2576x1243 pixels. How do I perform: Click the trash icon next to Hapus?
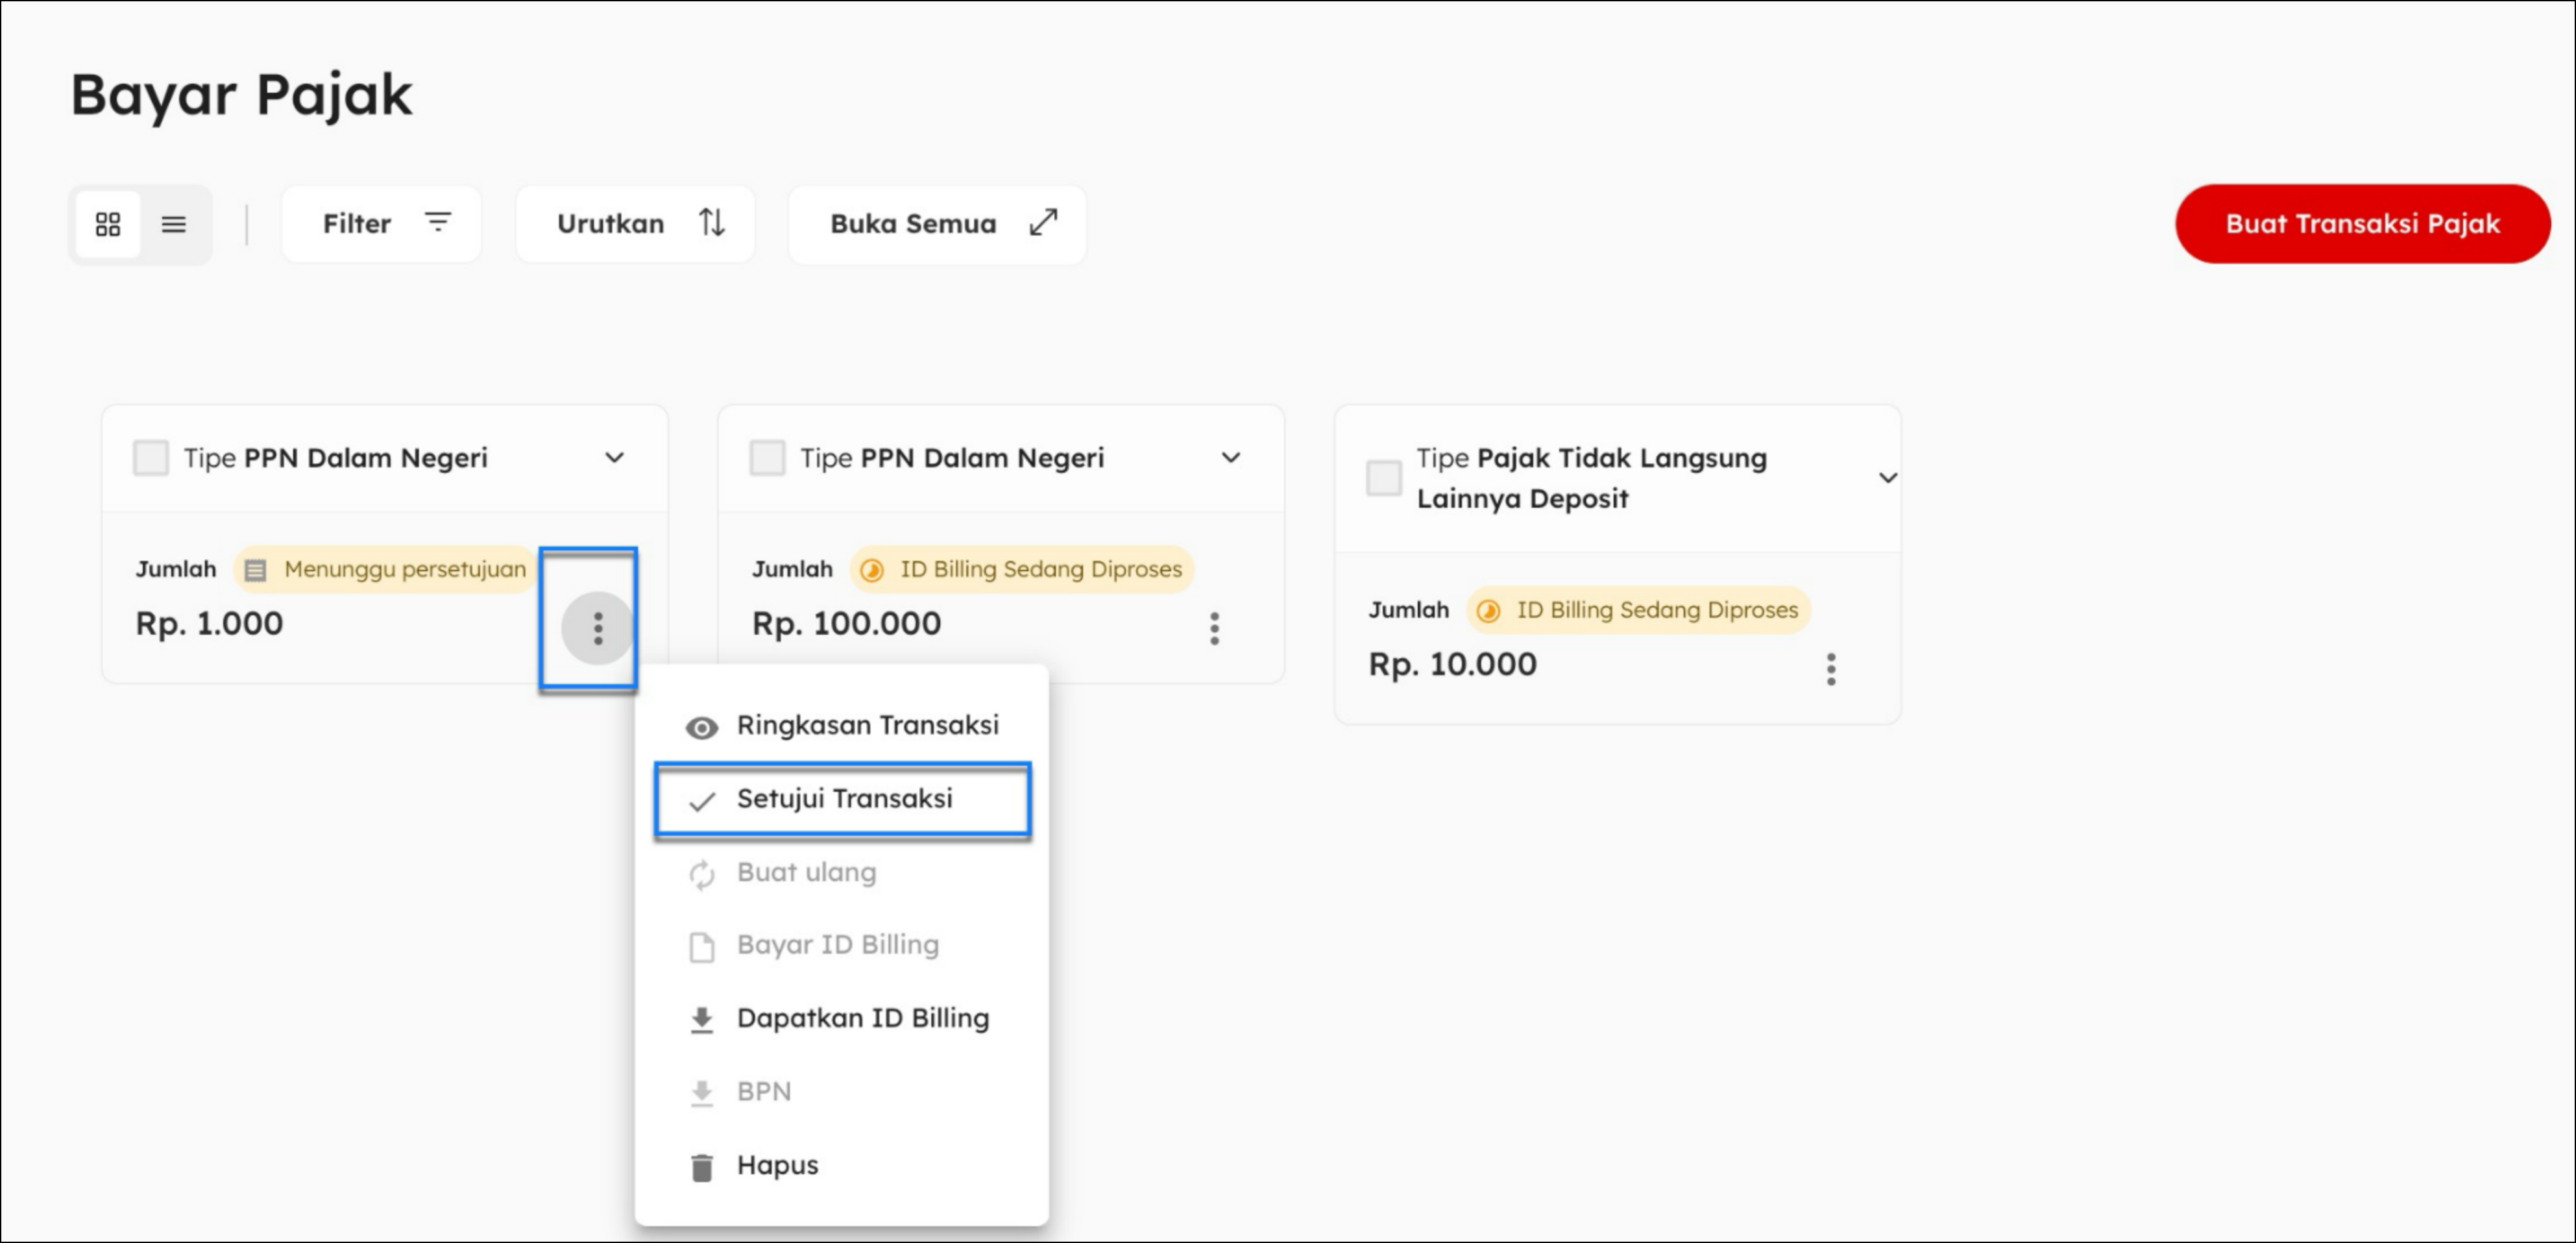702,1167
